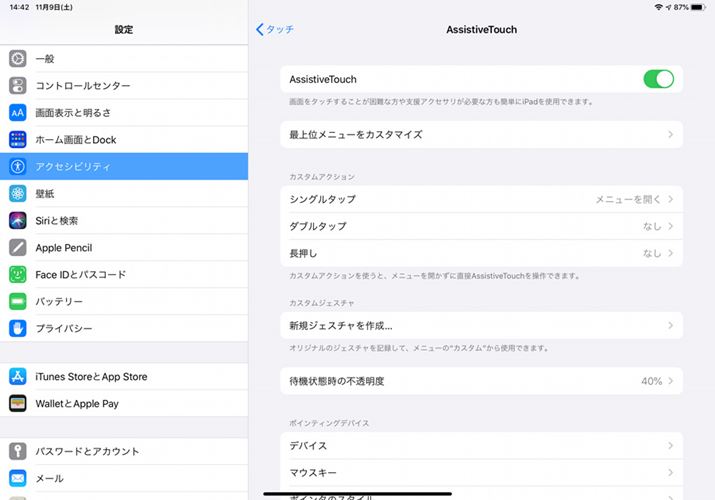Open WalletとApple Pay settings
The image size is (715, 500).
tap(124, 403)
